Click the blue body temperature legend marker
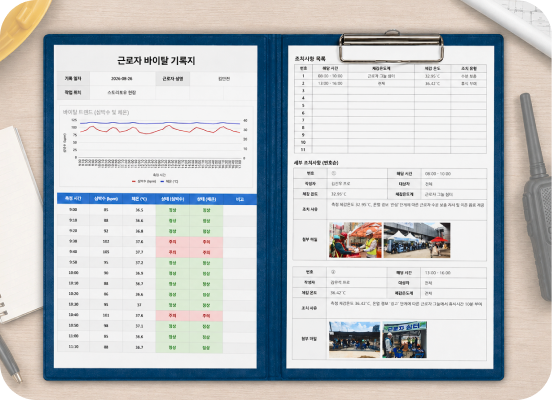This screenshot has width=552, height=400. 162,182
